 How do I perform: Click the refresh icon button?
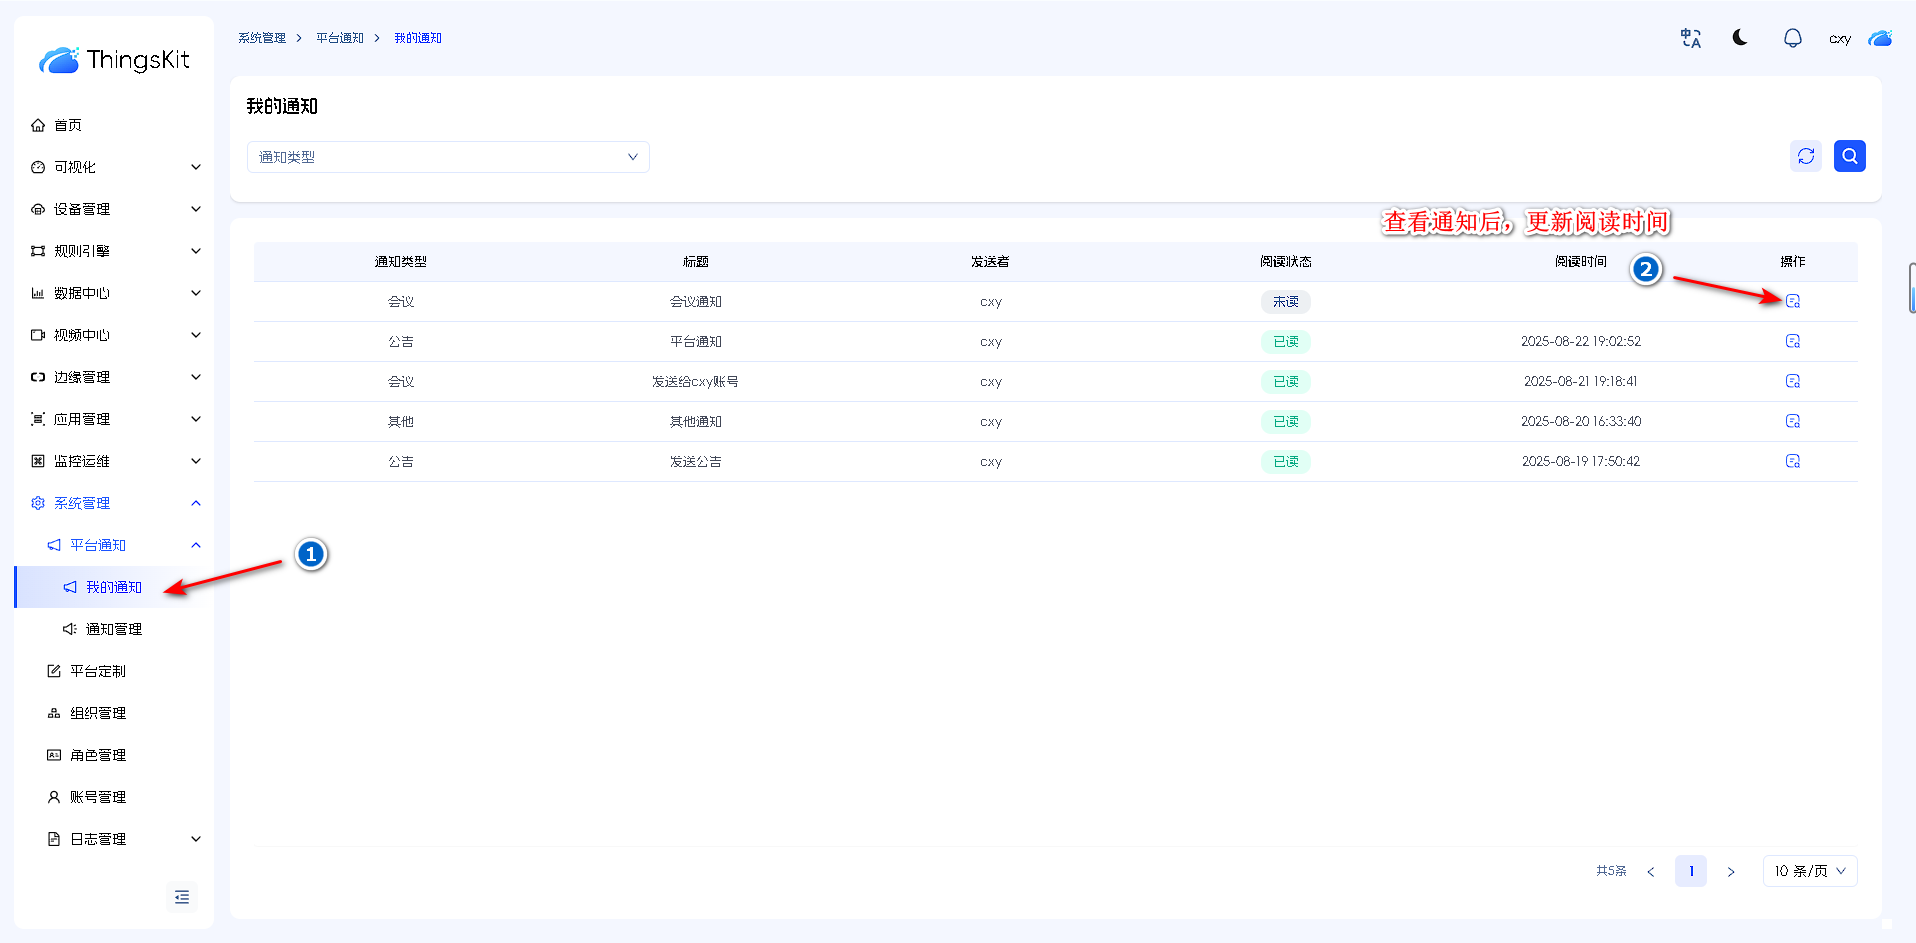[x=1805, y=156]
